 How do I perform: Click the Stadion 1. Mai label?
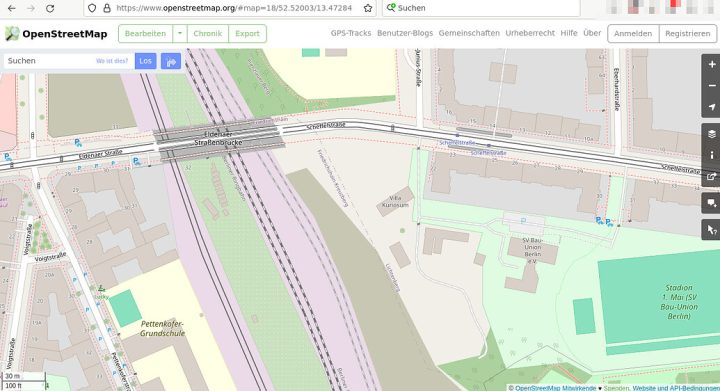click(x=679, y=302)
